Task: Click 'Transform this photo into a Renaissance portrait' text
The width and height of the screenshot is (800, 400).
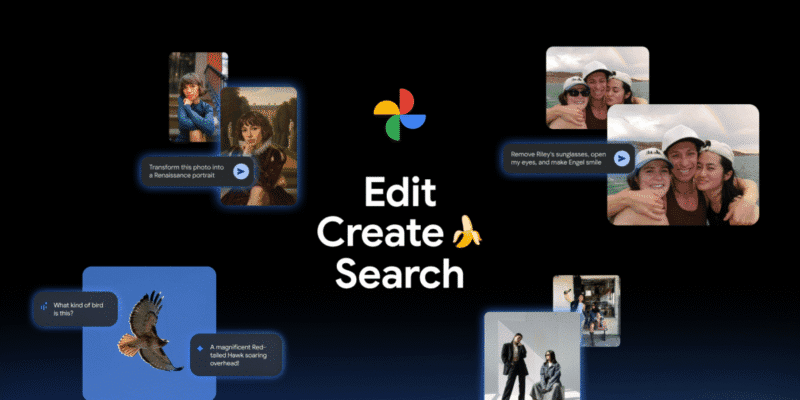Action: click(x=185, y=171)
